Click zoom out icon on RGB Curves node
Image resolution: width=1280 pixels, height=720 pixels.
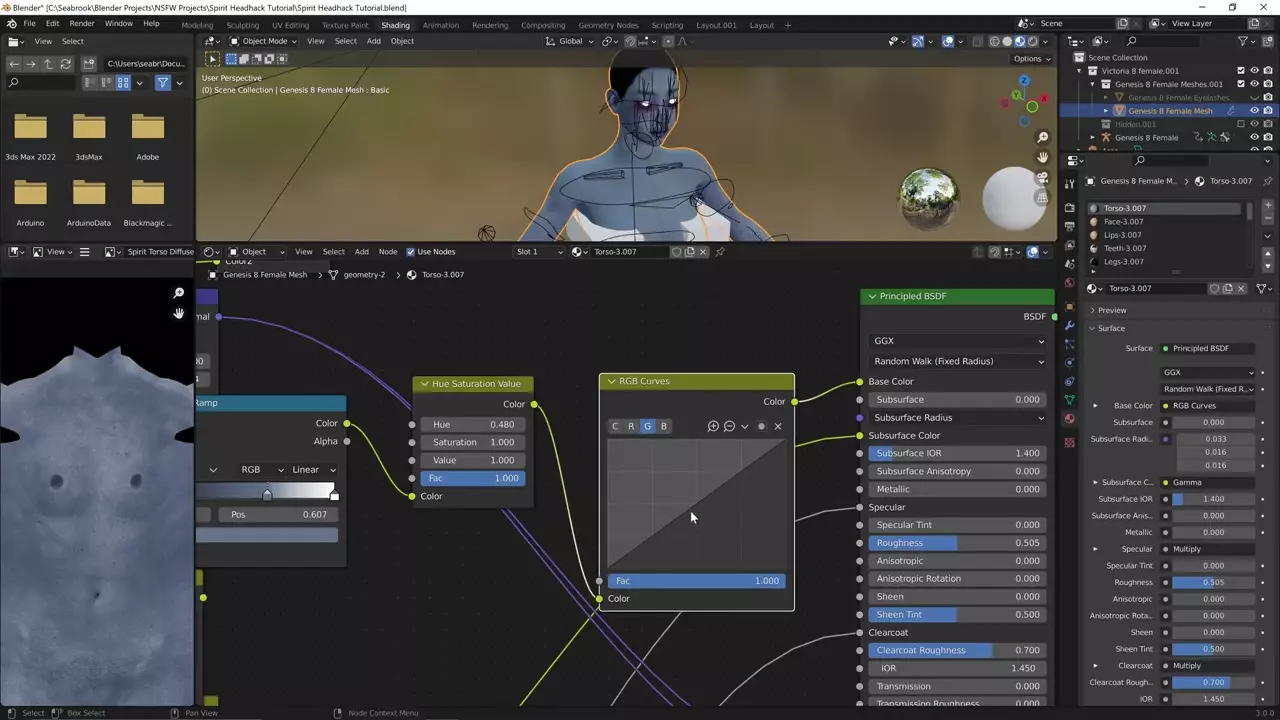point(729,426)
